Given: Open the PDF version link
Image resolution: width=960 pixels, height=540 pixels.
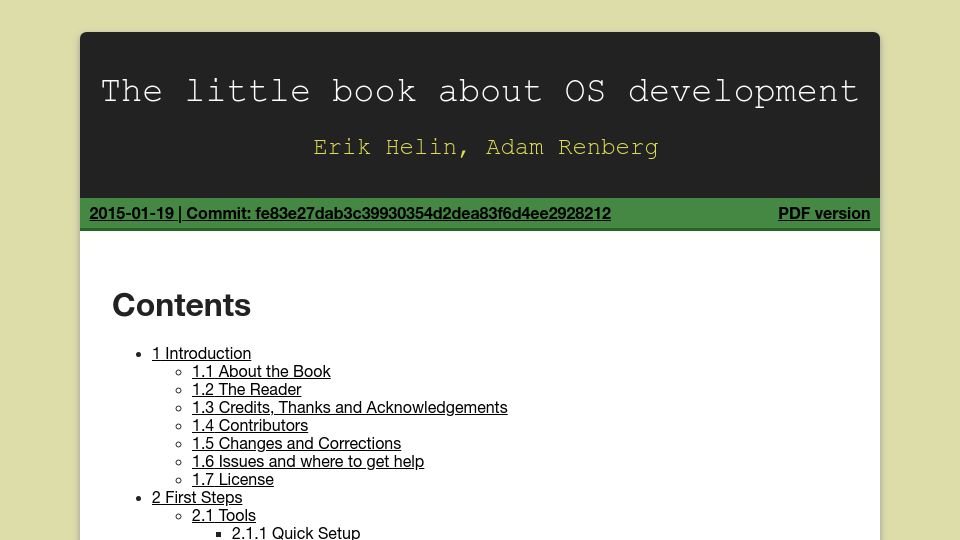Looking at the screenshot, I should tap(823, 214).
